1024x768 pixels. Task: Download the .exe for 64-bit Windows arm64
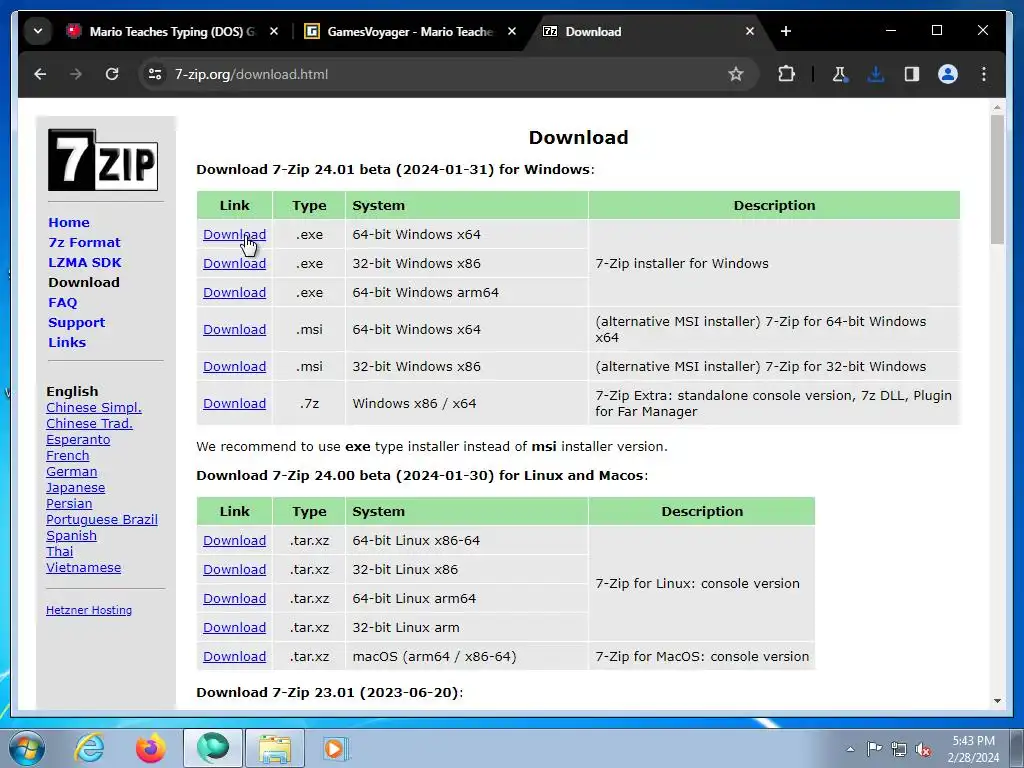(x=234, y=293)
